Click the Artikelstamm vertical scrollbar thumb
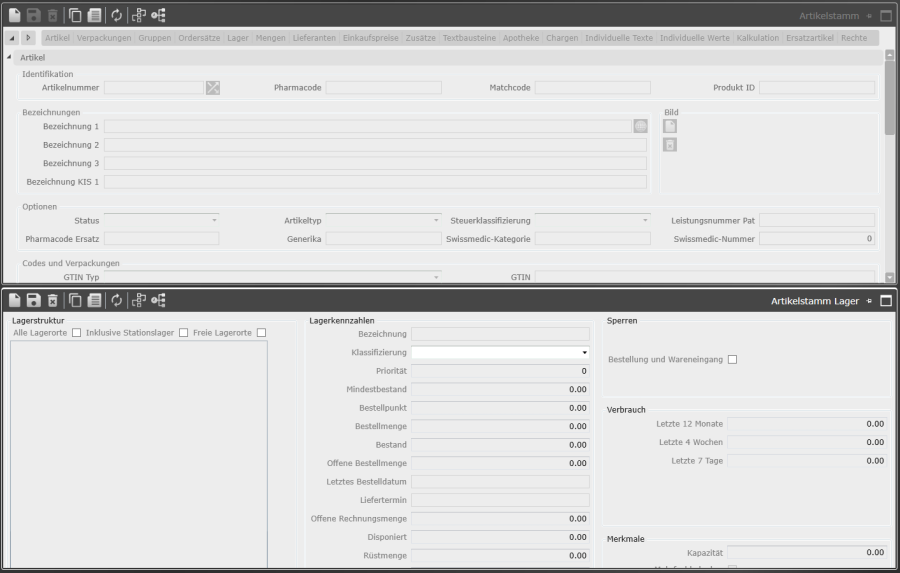This screenshot has width=900, height=573. tap(890, 98)
